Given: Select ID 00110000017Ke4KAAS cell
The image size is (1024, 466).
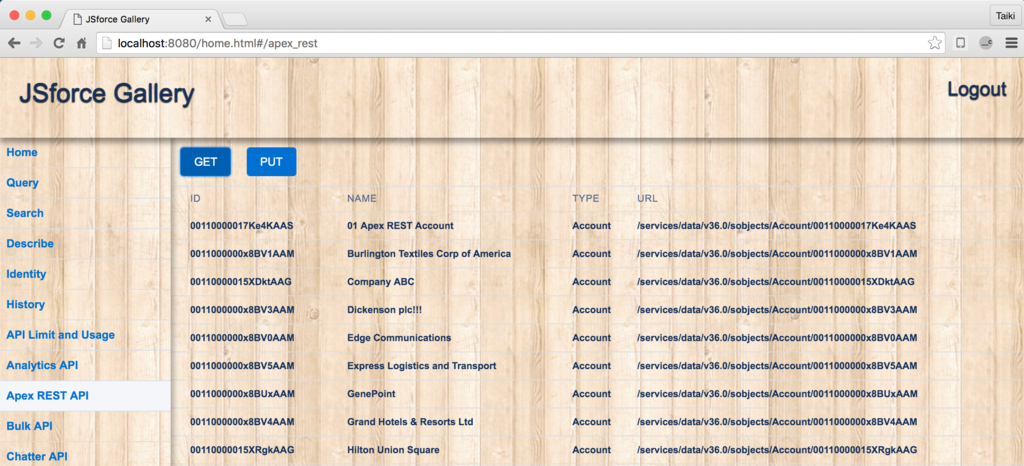Looking at the screenshot, I should click(x=242, y=226).
